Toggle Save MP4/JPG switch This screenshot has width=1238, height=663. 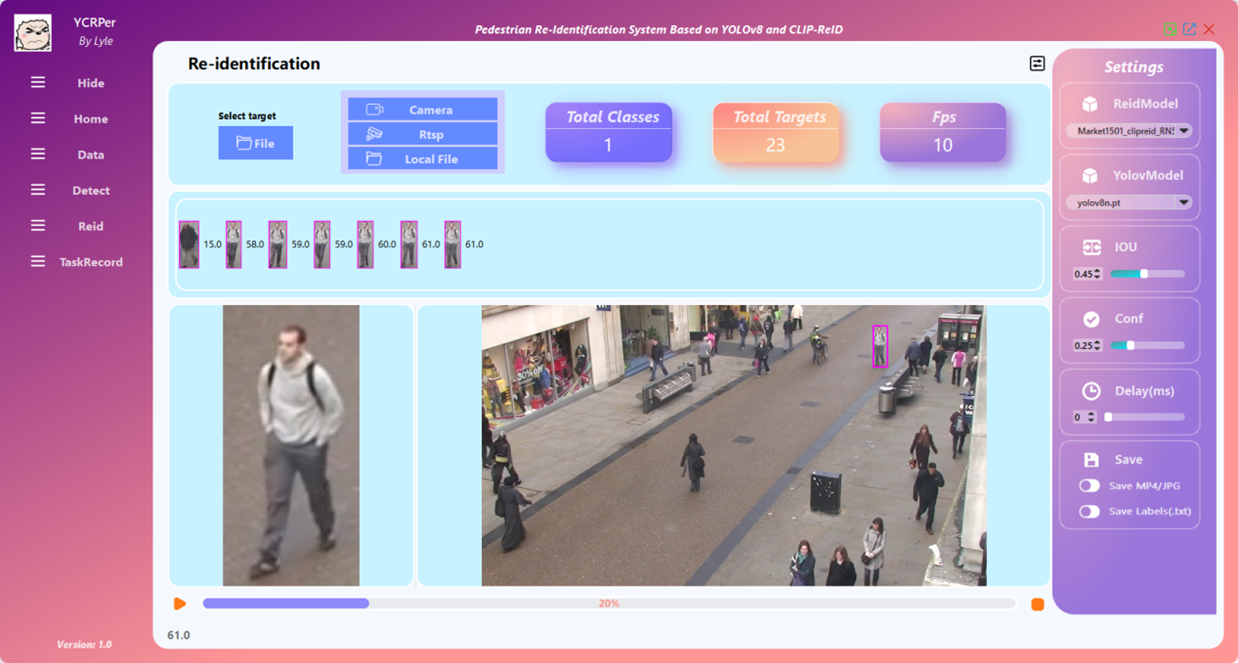click(x=1089, y=486)
